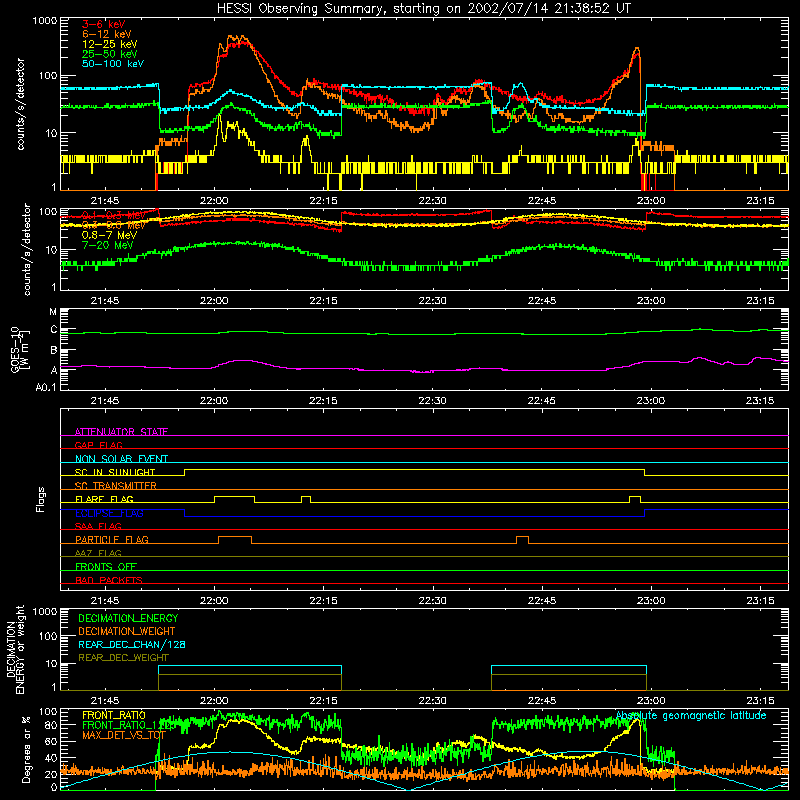Image resolution: width=800 pixels, height=800 pixels.
Task: Click the PARTICLE_FLAG pulse near 22:42
Action: pyautogui.click(x=522, y=540)
